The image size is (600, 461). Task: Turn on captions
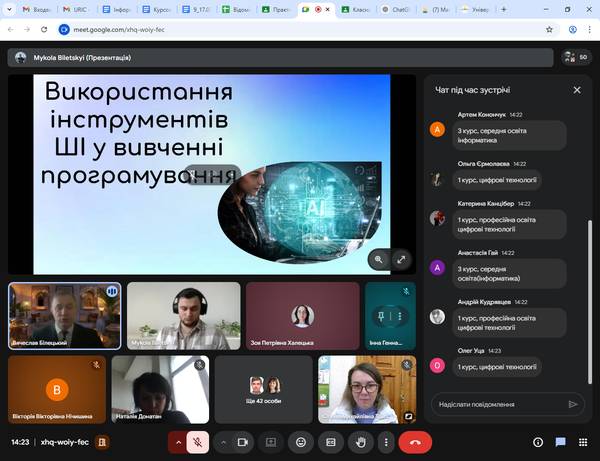pos(331,441)
